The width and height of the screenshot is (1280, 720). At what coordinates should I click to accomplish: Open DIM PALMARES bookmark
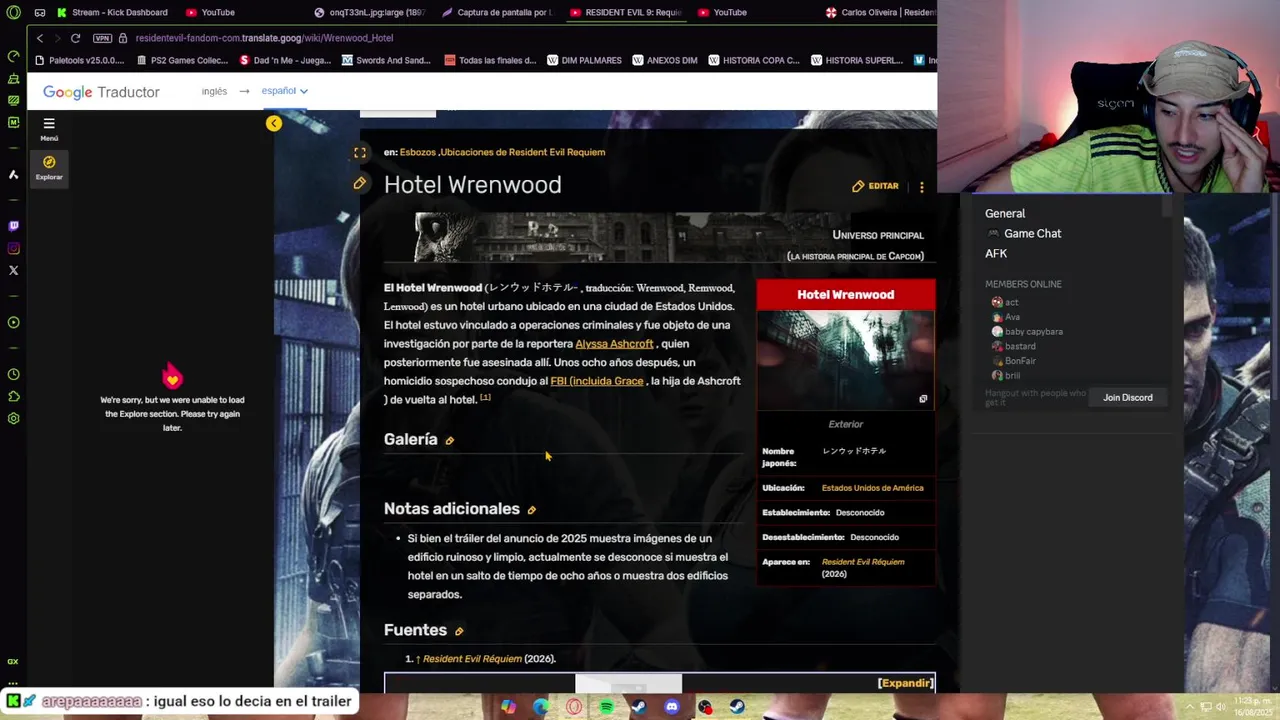pos(584,60)
